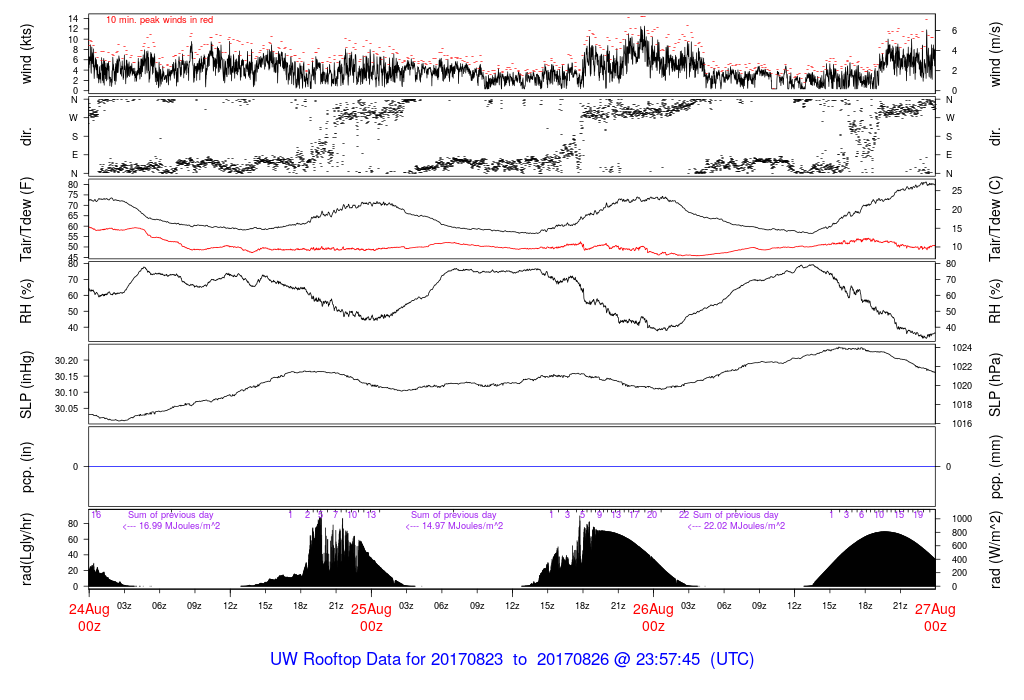This screenshot has height=700, width=1024.
Task: Select the 'rad (W/m^2)' axis label
Action: point(995,550)
